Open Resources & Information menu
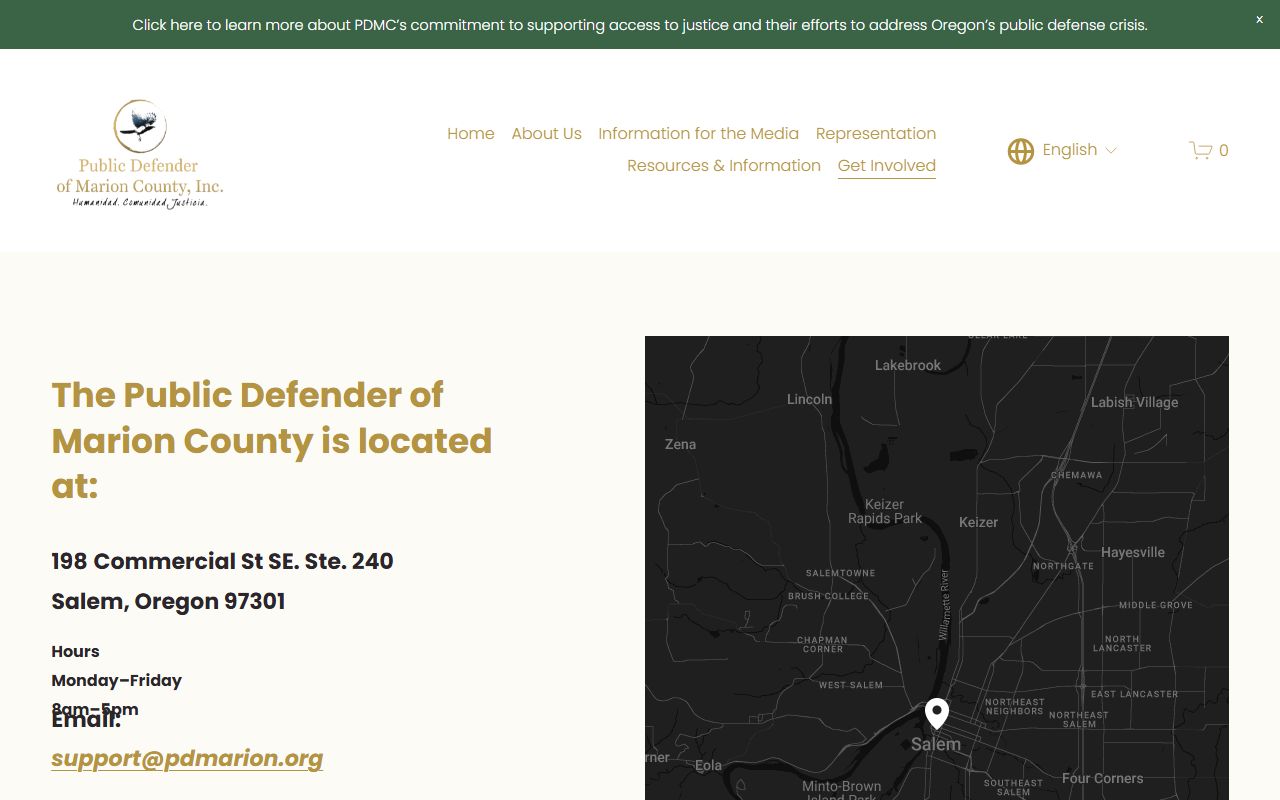The width and height of the screenshot is (1280, 800). pyautogui.click(x=724, y=165)
